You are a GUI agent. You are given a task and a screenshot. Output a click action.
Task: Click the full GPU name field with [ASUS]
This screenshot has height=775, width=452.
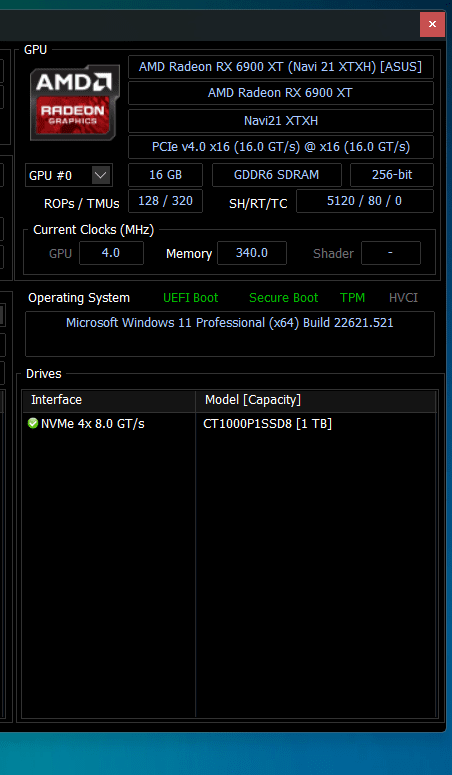[280, 67]
